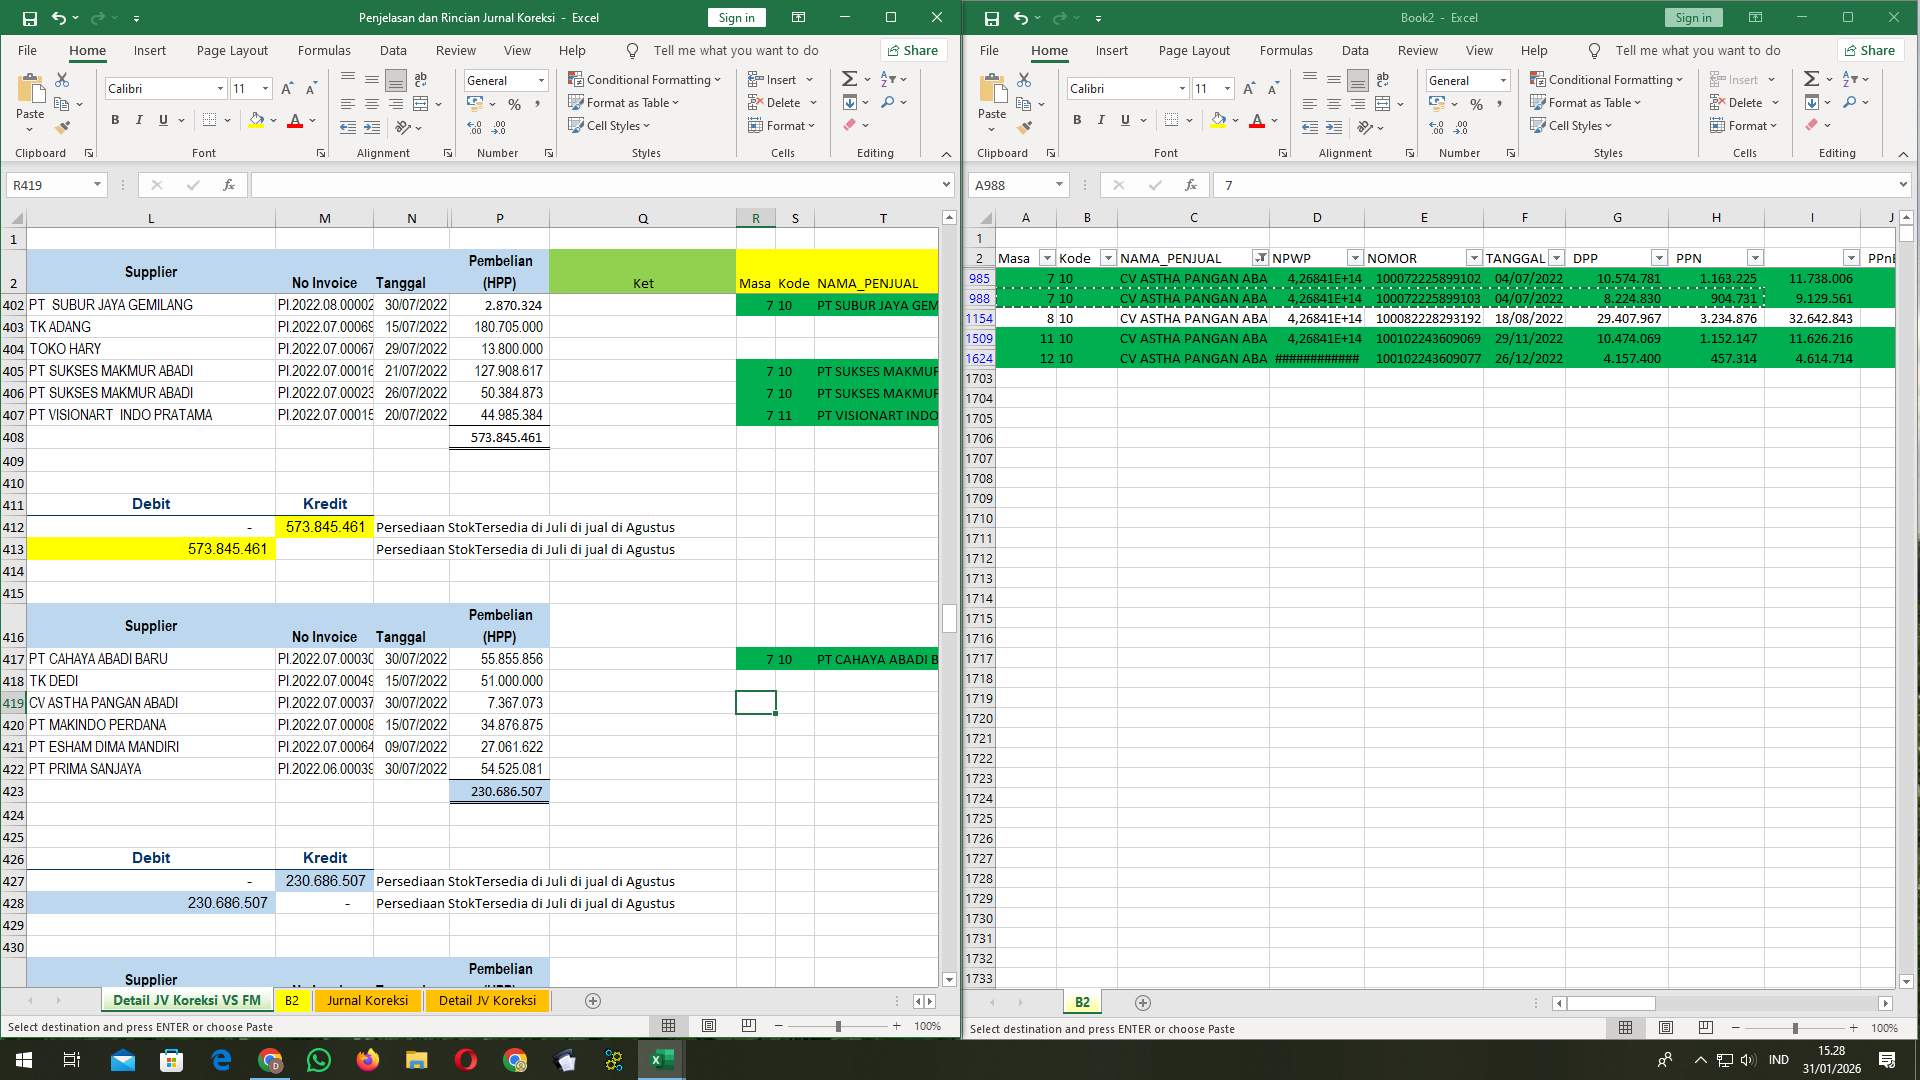Open the Format Painter tool

[x=63, y=127]
